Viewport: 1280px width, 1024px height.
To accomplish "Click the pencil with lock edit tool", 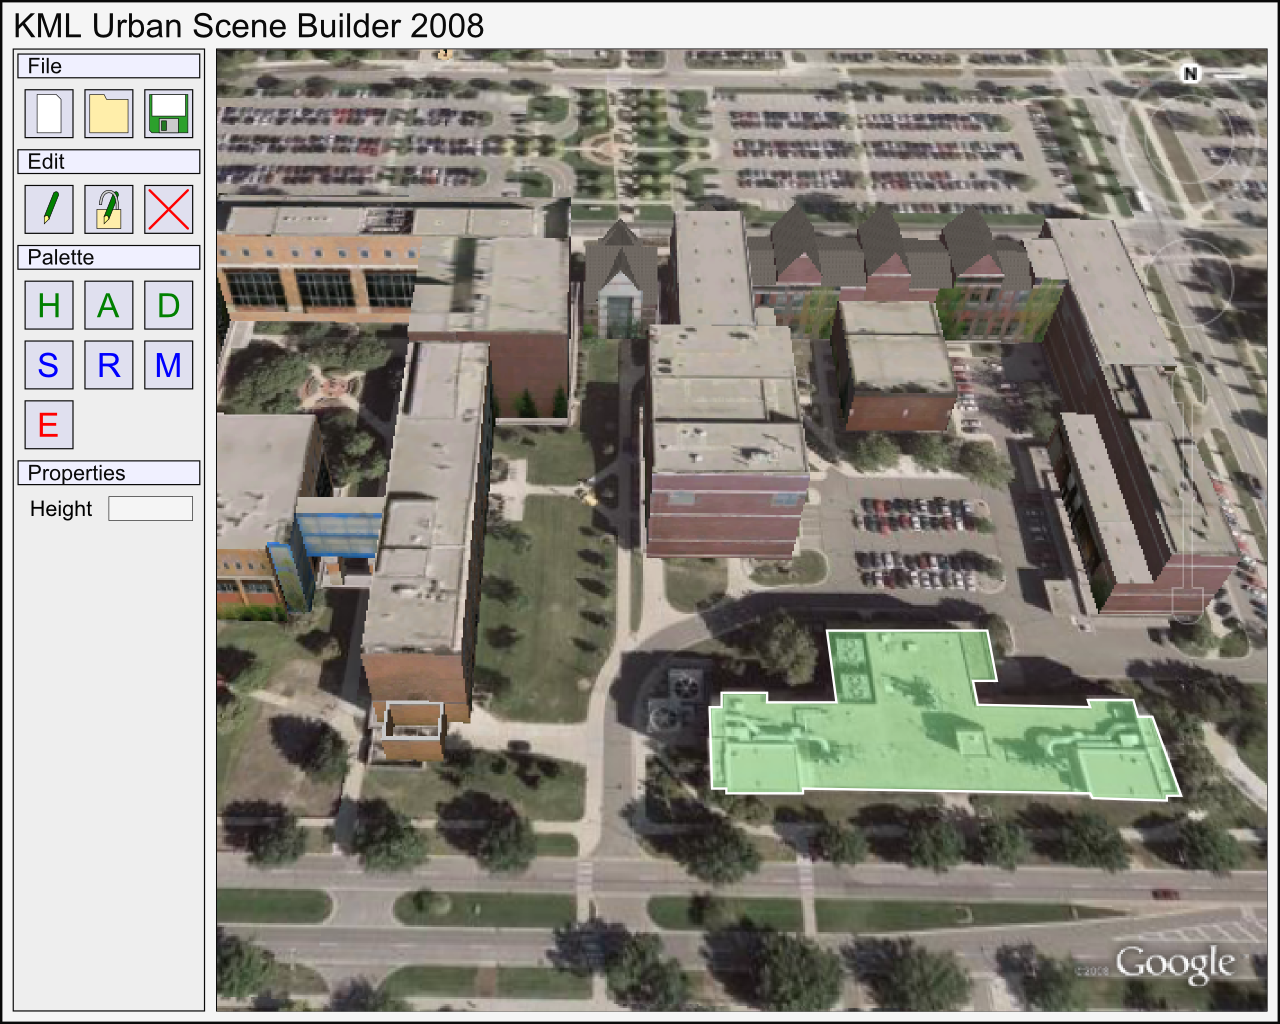I will click(109, 209).
